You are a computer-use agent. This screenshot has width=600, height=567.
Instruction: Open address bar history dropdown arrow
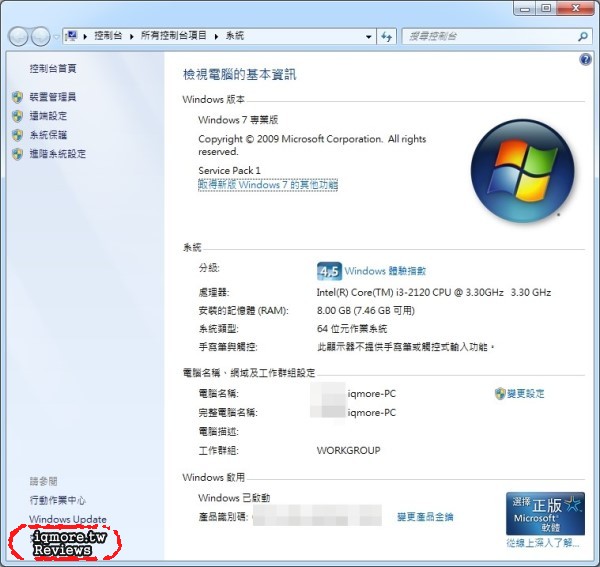[368, 37]
